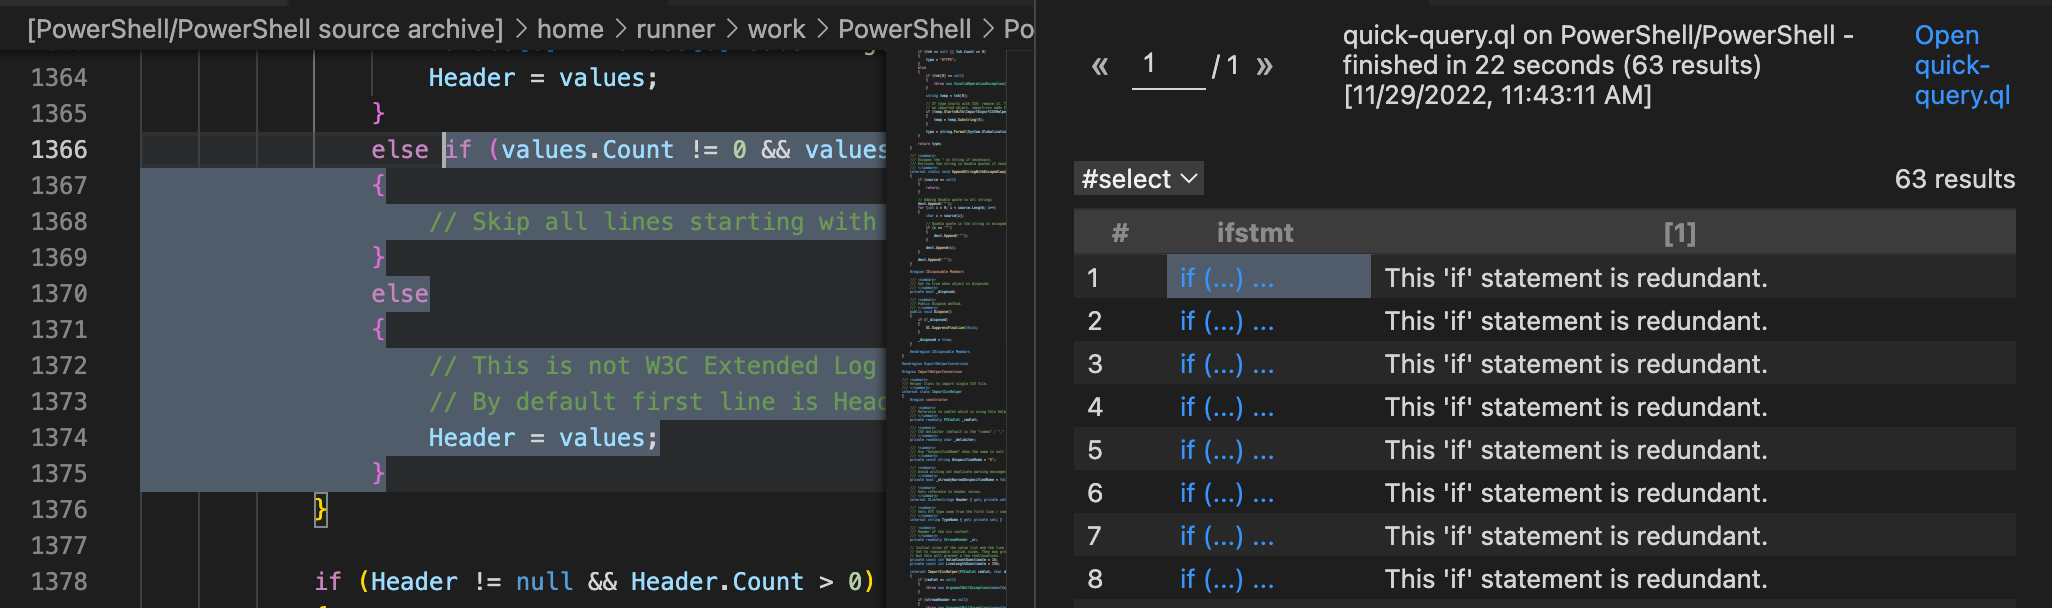Open the 'if (...) ...' link in result row 8

coord(1227,578)
